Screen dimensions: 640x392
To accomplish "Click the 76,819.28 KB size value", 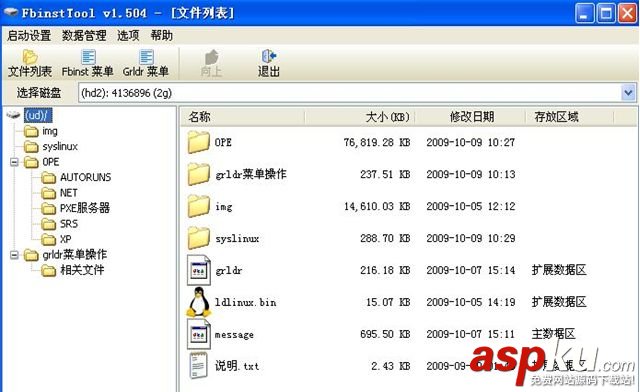I will point(377,143).
